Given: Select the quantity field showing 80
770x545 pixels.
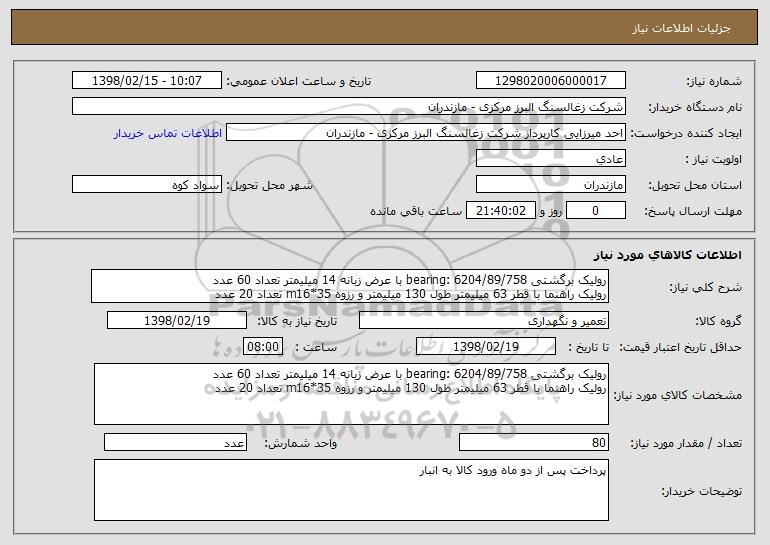Looking at the screenshot, I should tap(534, 442).
